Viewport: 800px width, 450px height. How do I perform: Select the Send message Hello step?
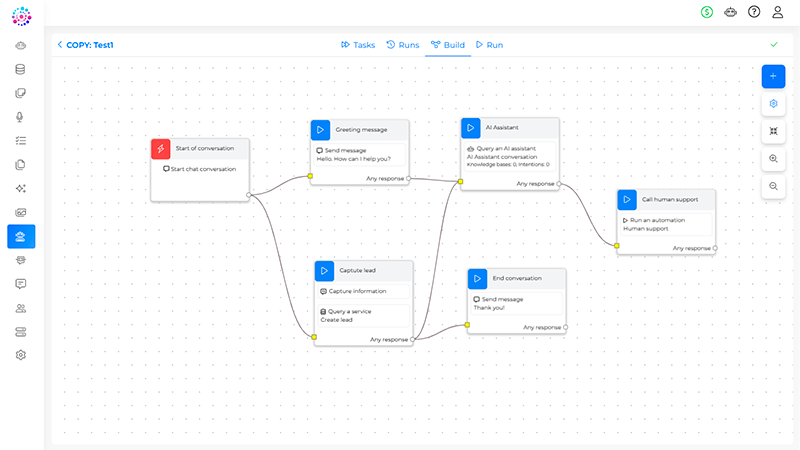358,155
